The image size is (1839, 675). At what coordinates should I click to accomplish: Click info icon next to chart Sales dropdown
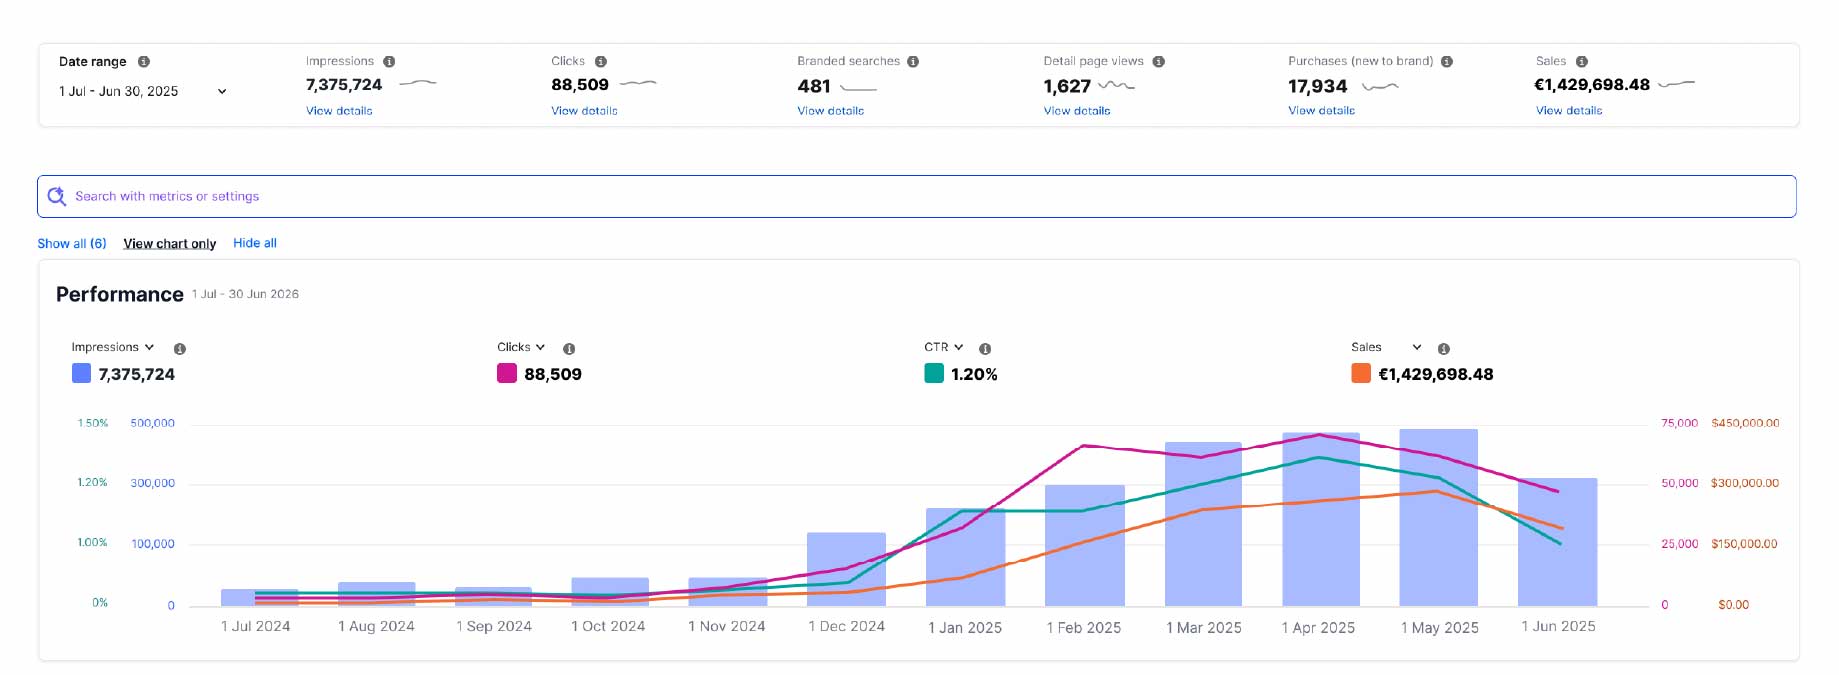click(x=1444, y=349)
